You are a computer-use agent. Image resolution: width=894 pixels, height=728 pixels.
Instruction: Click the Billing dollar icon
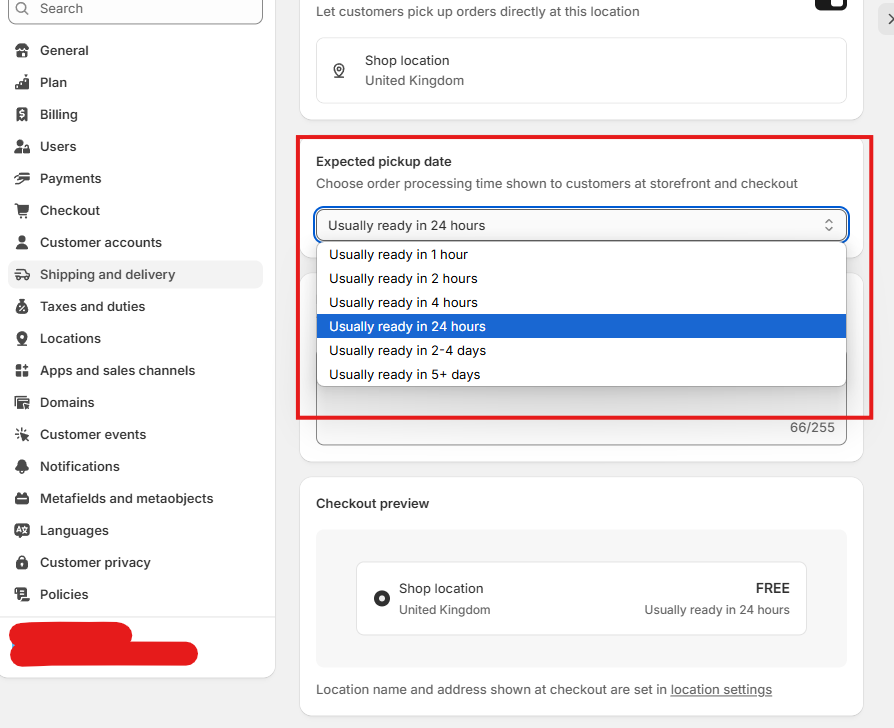(22, 115)
